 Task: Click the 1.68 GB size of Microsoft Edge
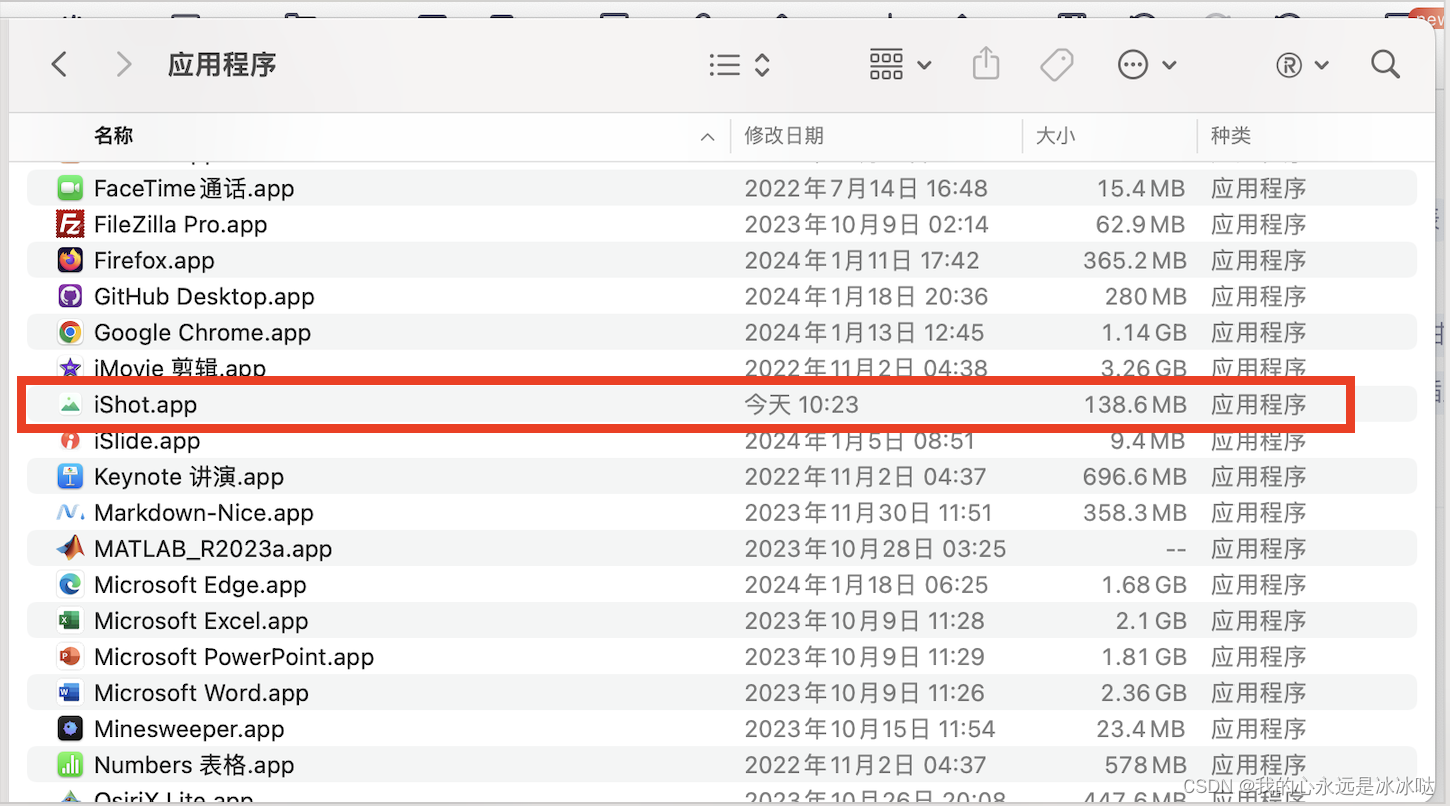pos(1144,584)
